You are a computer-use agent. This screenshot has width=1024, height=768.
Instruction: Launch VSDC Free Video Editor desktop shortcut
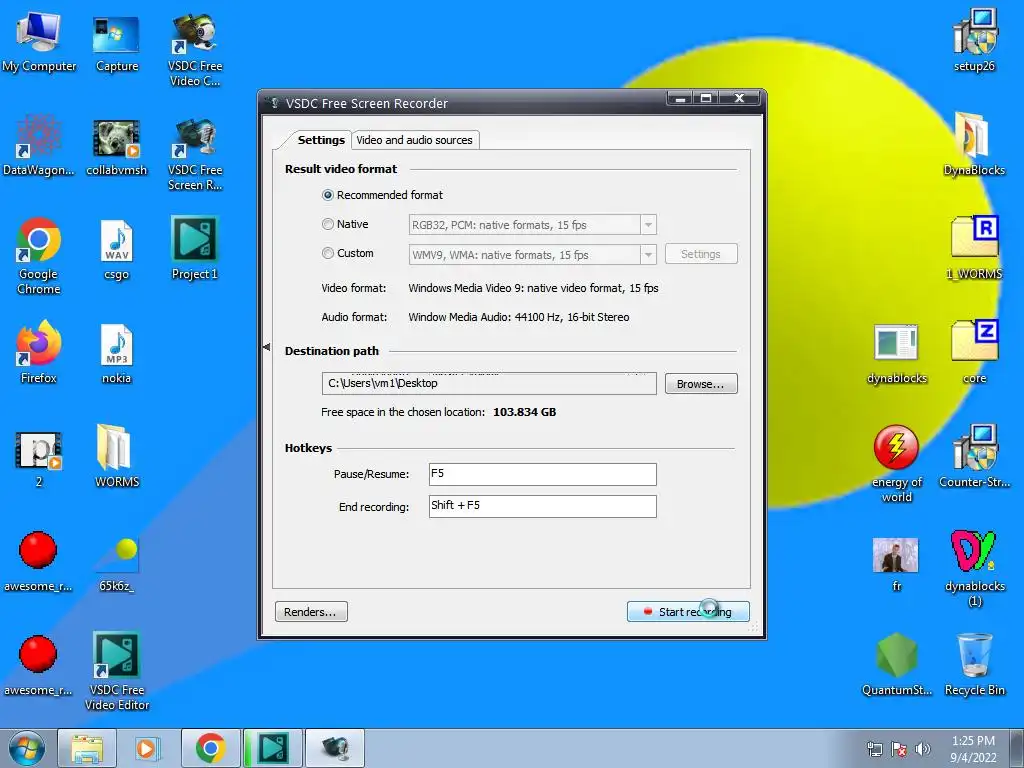[116, 671]
